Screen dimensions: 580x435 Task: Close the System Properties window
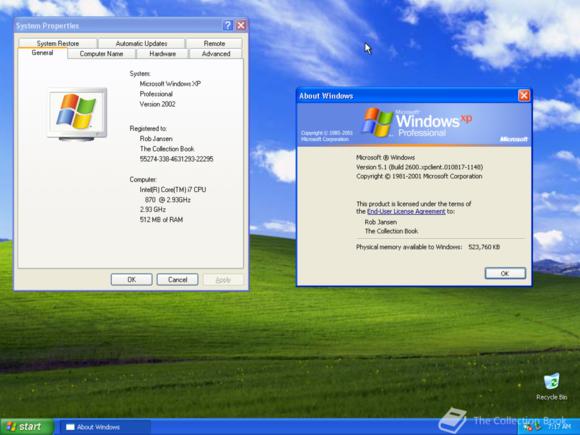point(241,25)
